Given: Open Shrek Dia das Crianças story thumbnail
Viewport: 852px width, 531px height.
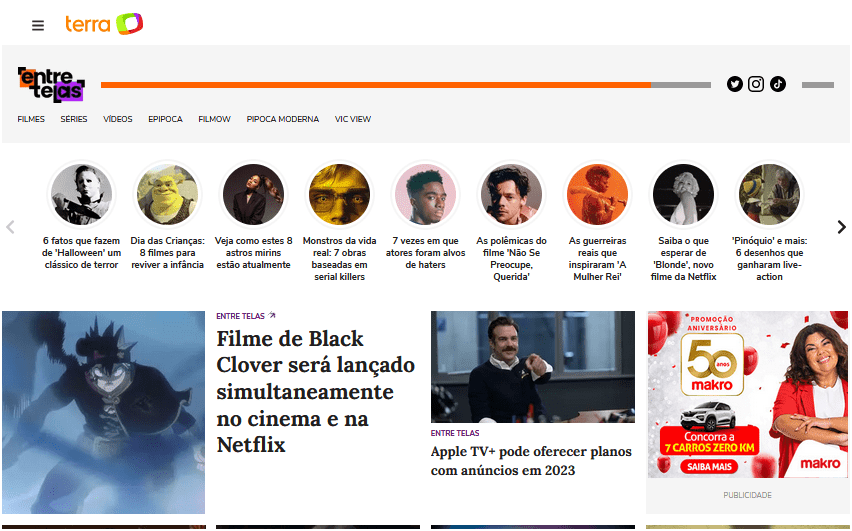Looking at the screenshot, I should (167, 195).
